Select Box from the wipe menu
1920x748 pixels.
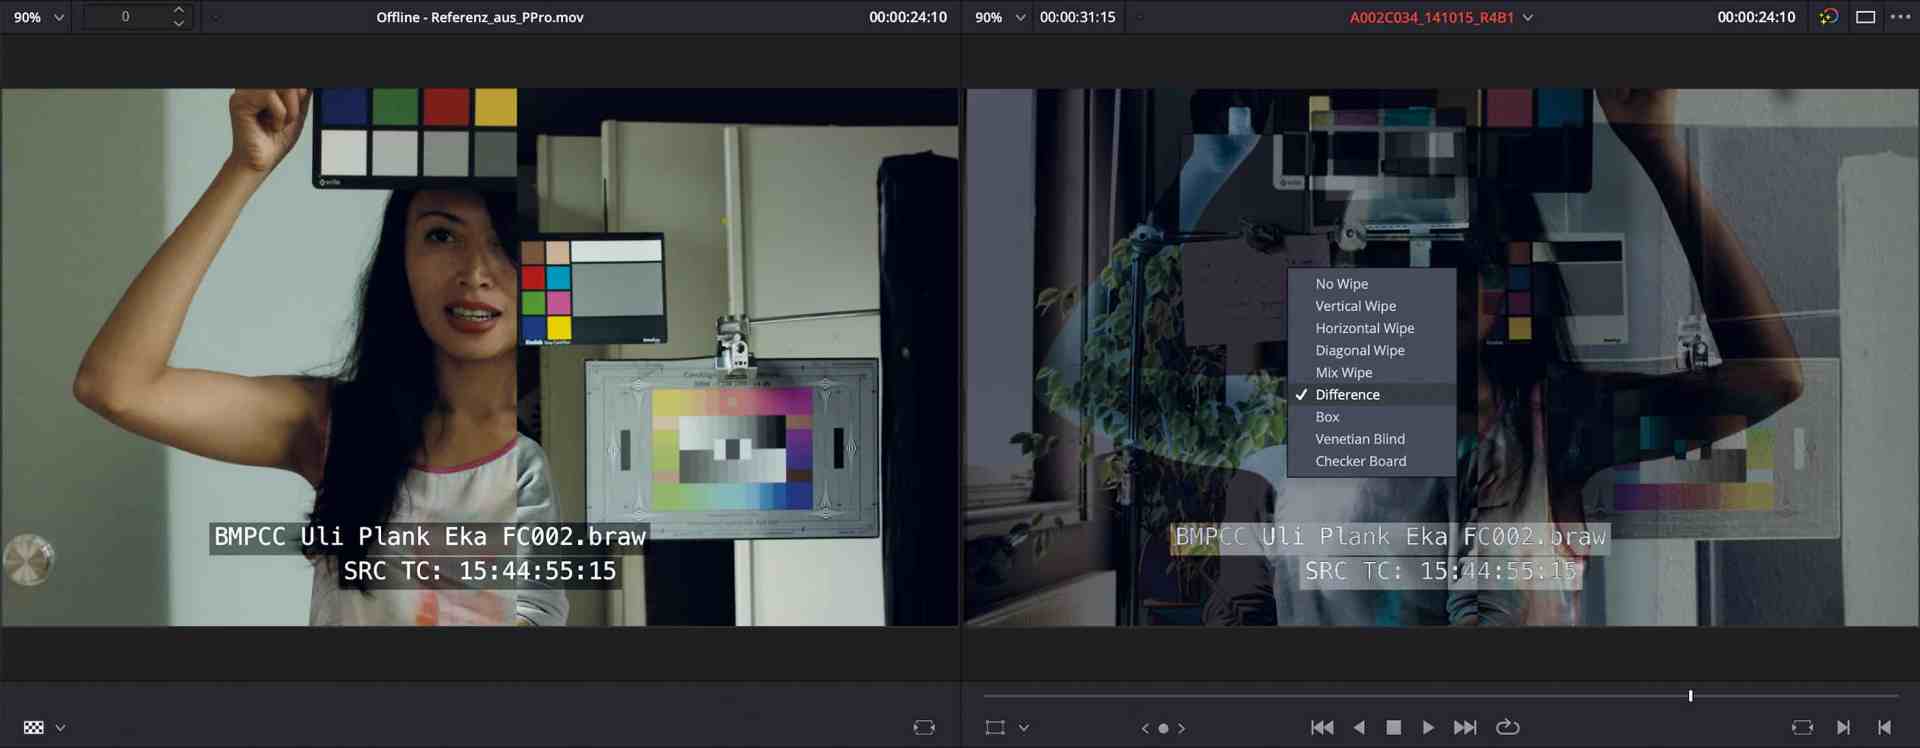(1371, 417)
